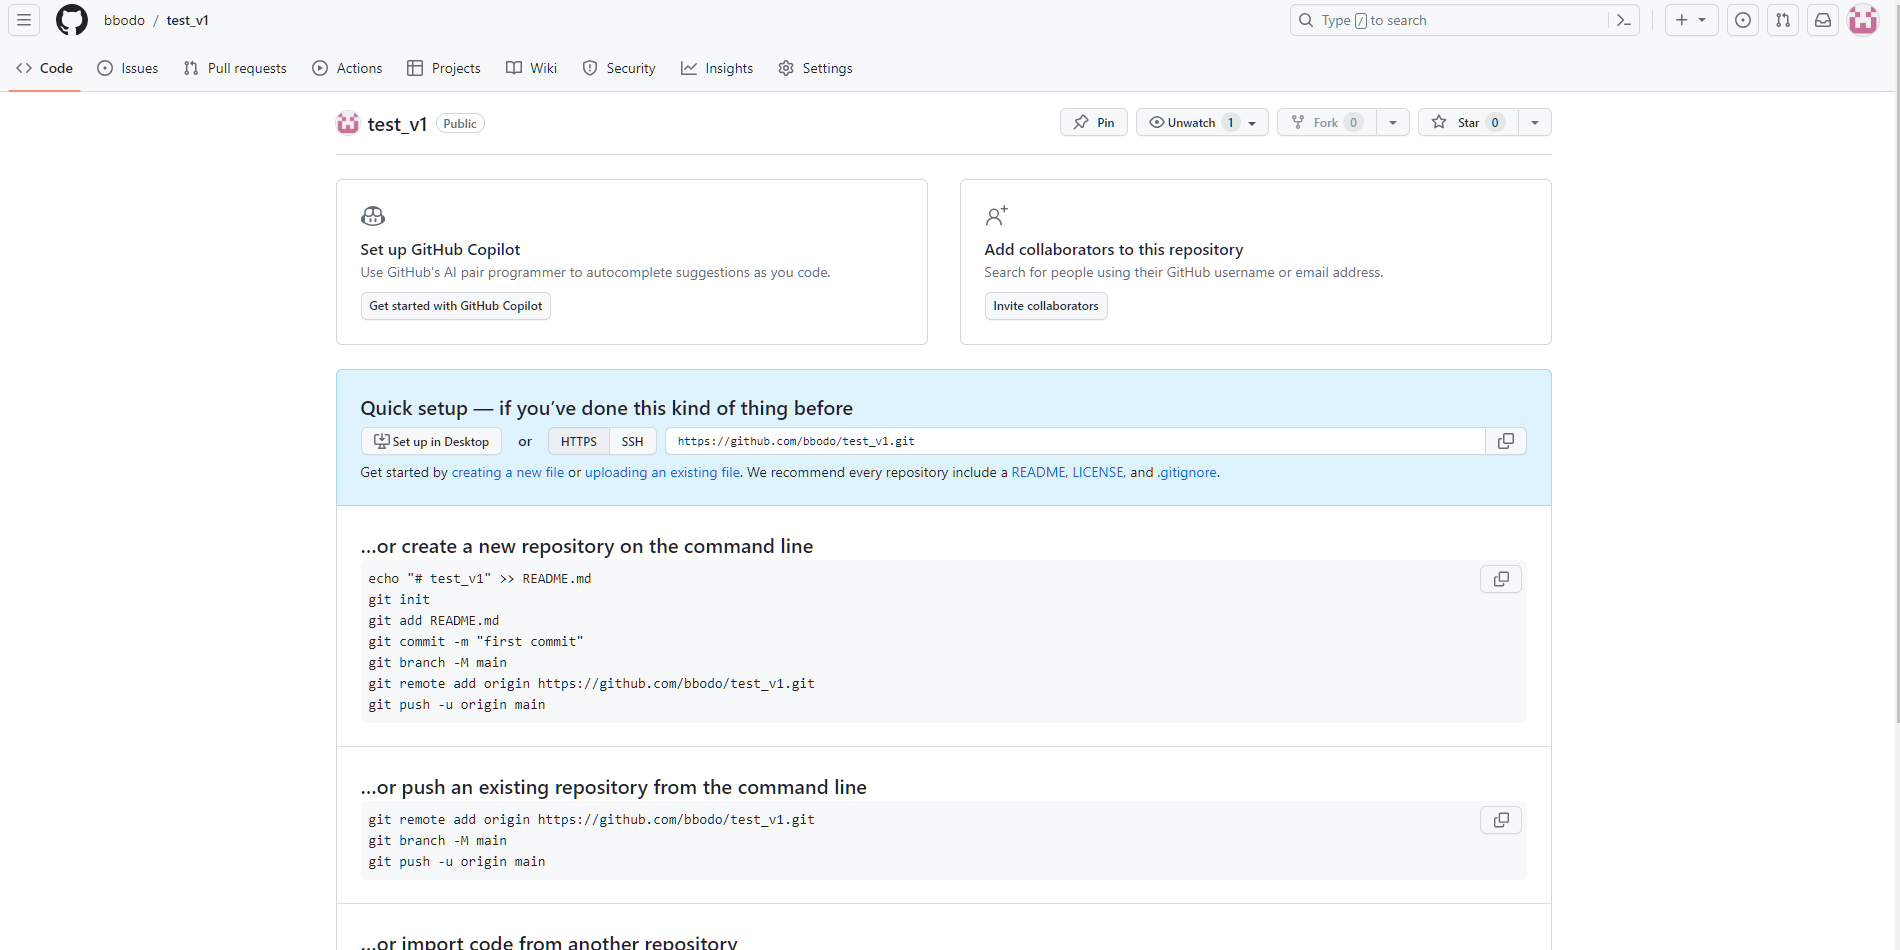Image resolution: width=1900 pixels, height=950 pixels.
Task: Open uploading an existing file link
Action: [662, 472]
